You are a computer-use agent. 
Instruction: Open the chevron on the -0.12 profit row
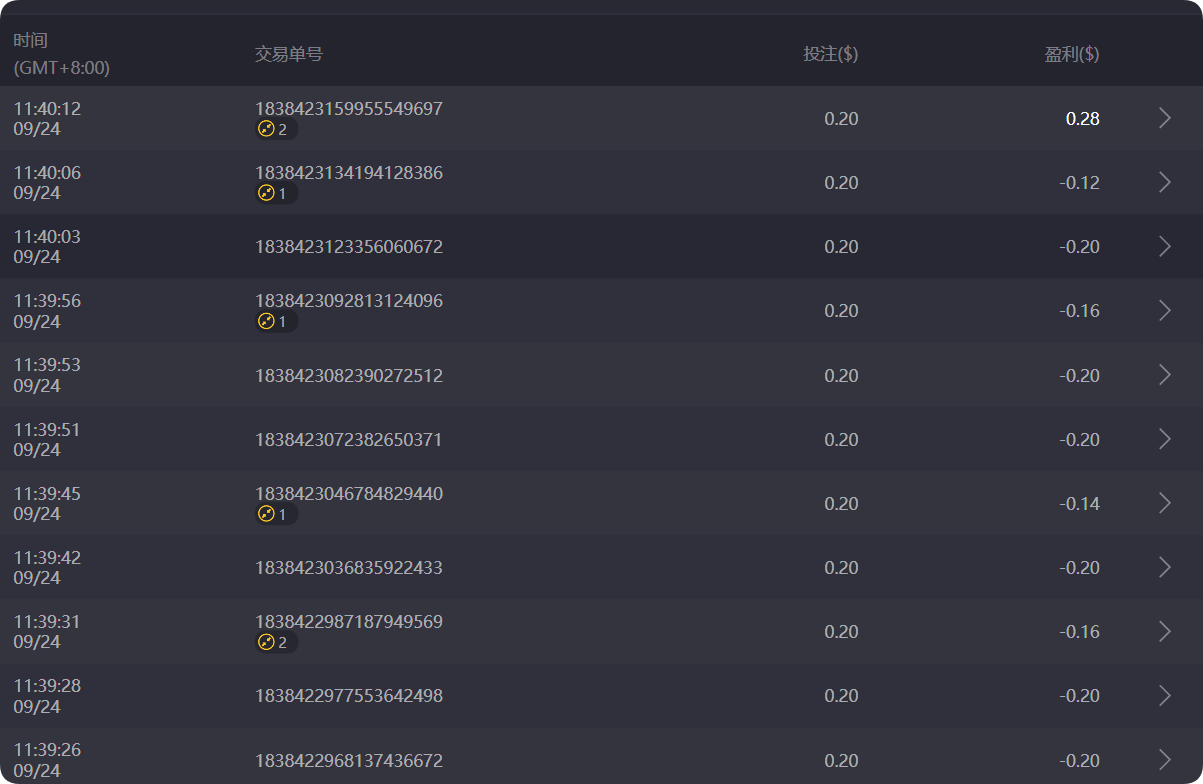(x=1163, y=182)
